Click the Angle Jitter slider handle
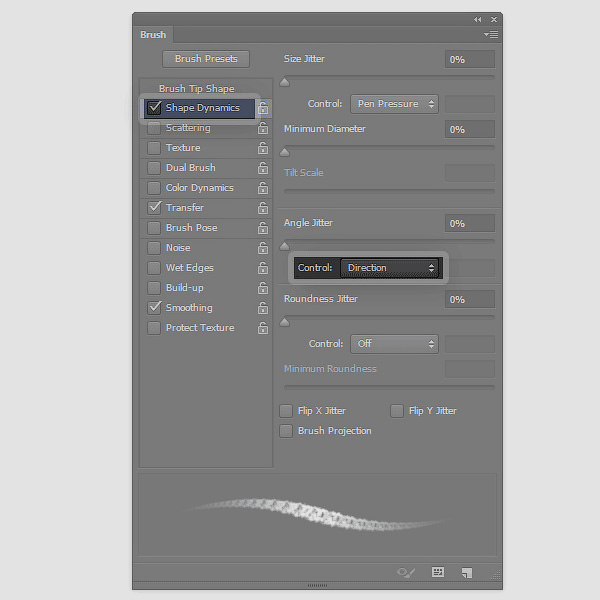 (284, 246)
